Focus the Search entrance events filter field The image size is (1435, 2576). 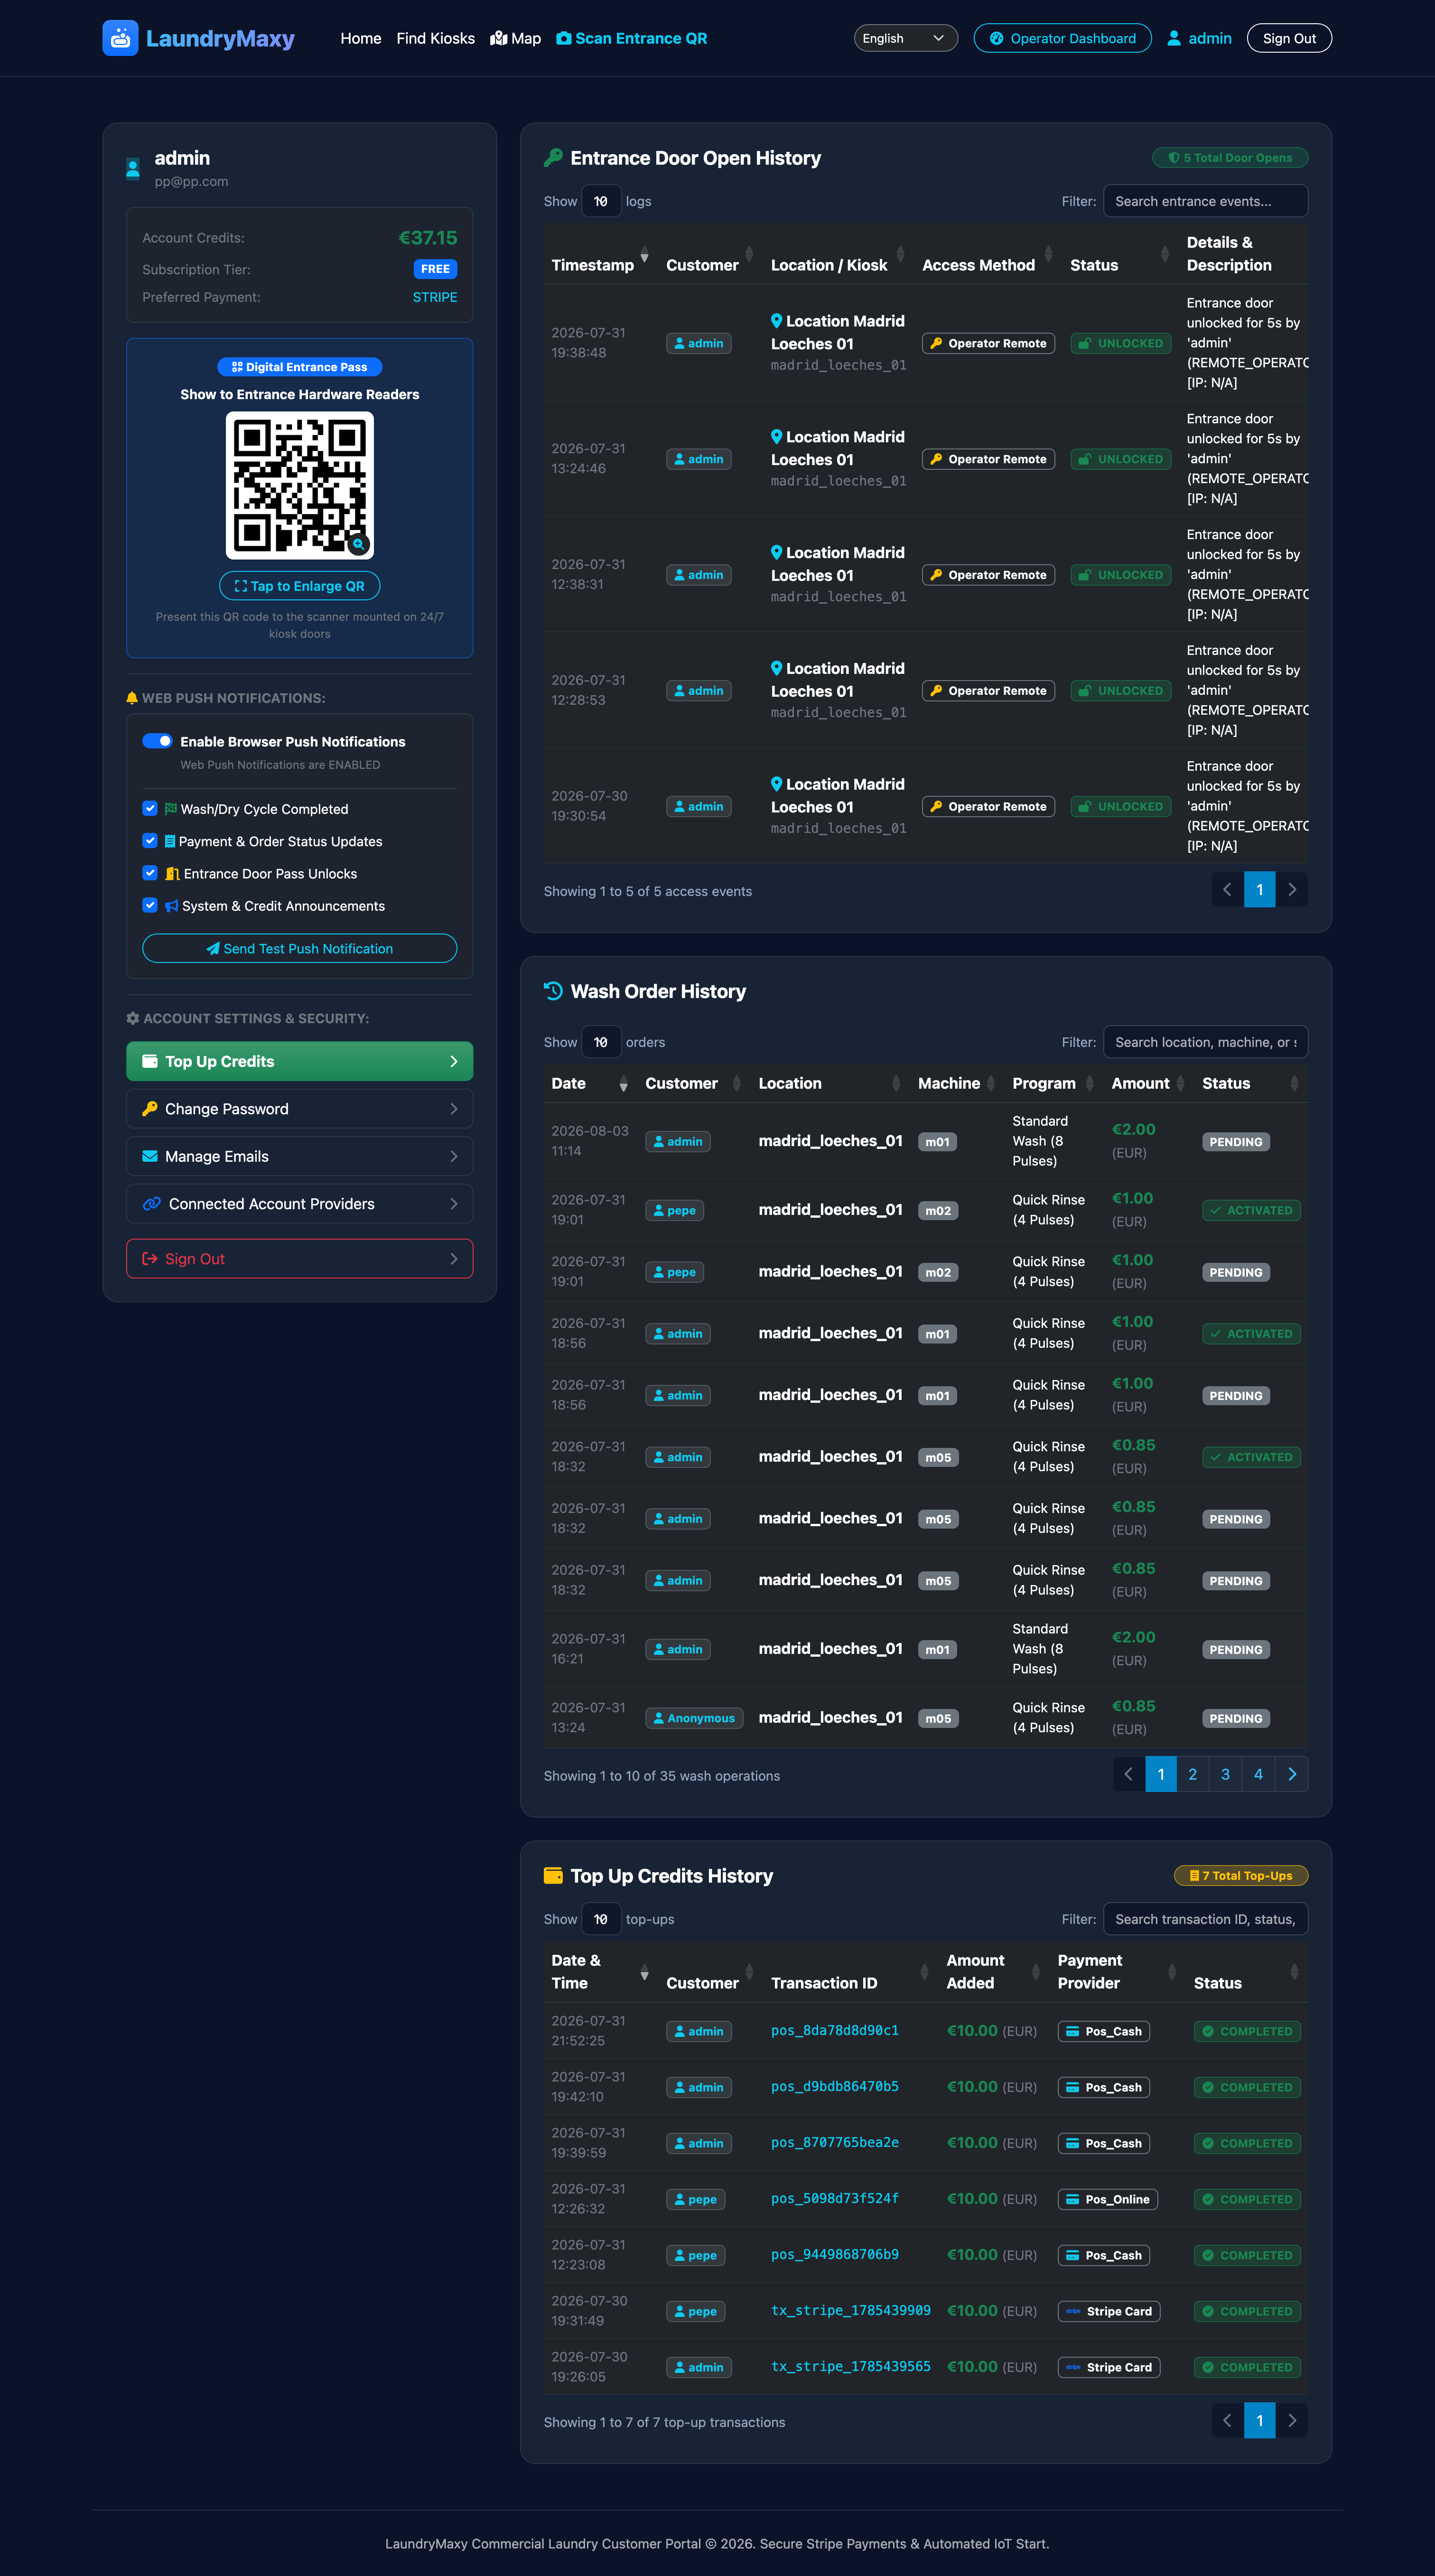(1205, 201)
